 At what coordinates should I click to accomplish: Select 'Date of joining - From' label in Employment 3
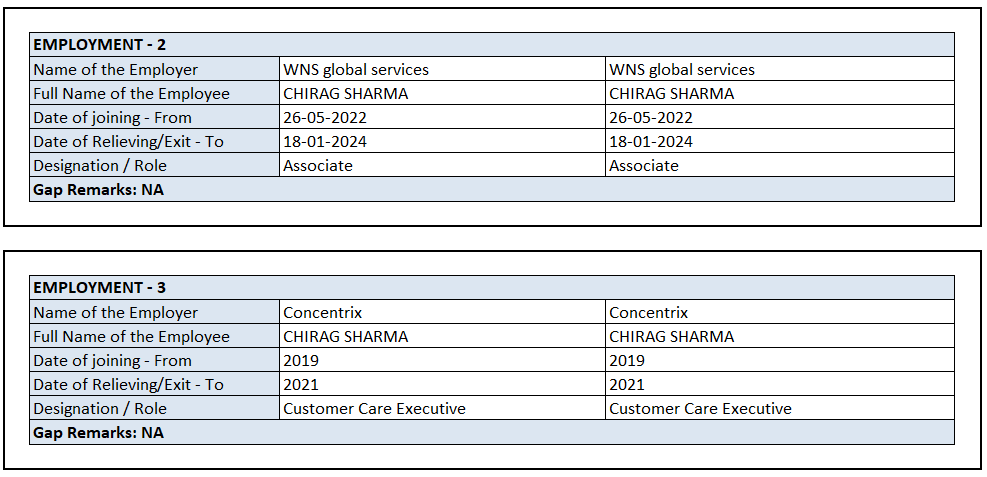[x=112, y=361]
